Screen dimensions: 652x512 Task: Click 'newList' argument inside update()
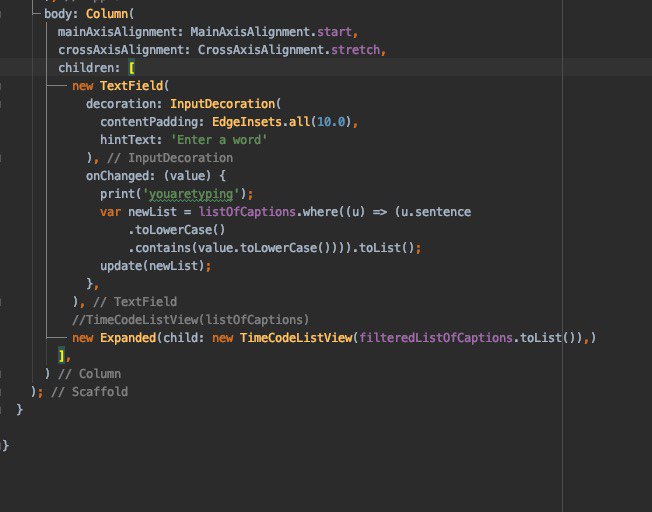(x=173, y=266)
